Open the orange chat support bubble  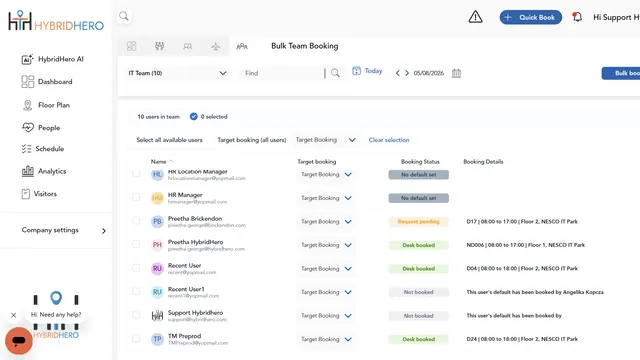19,341
